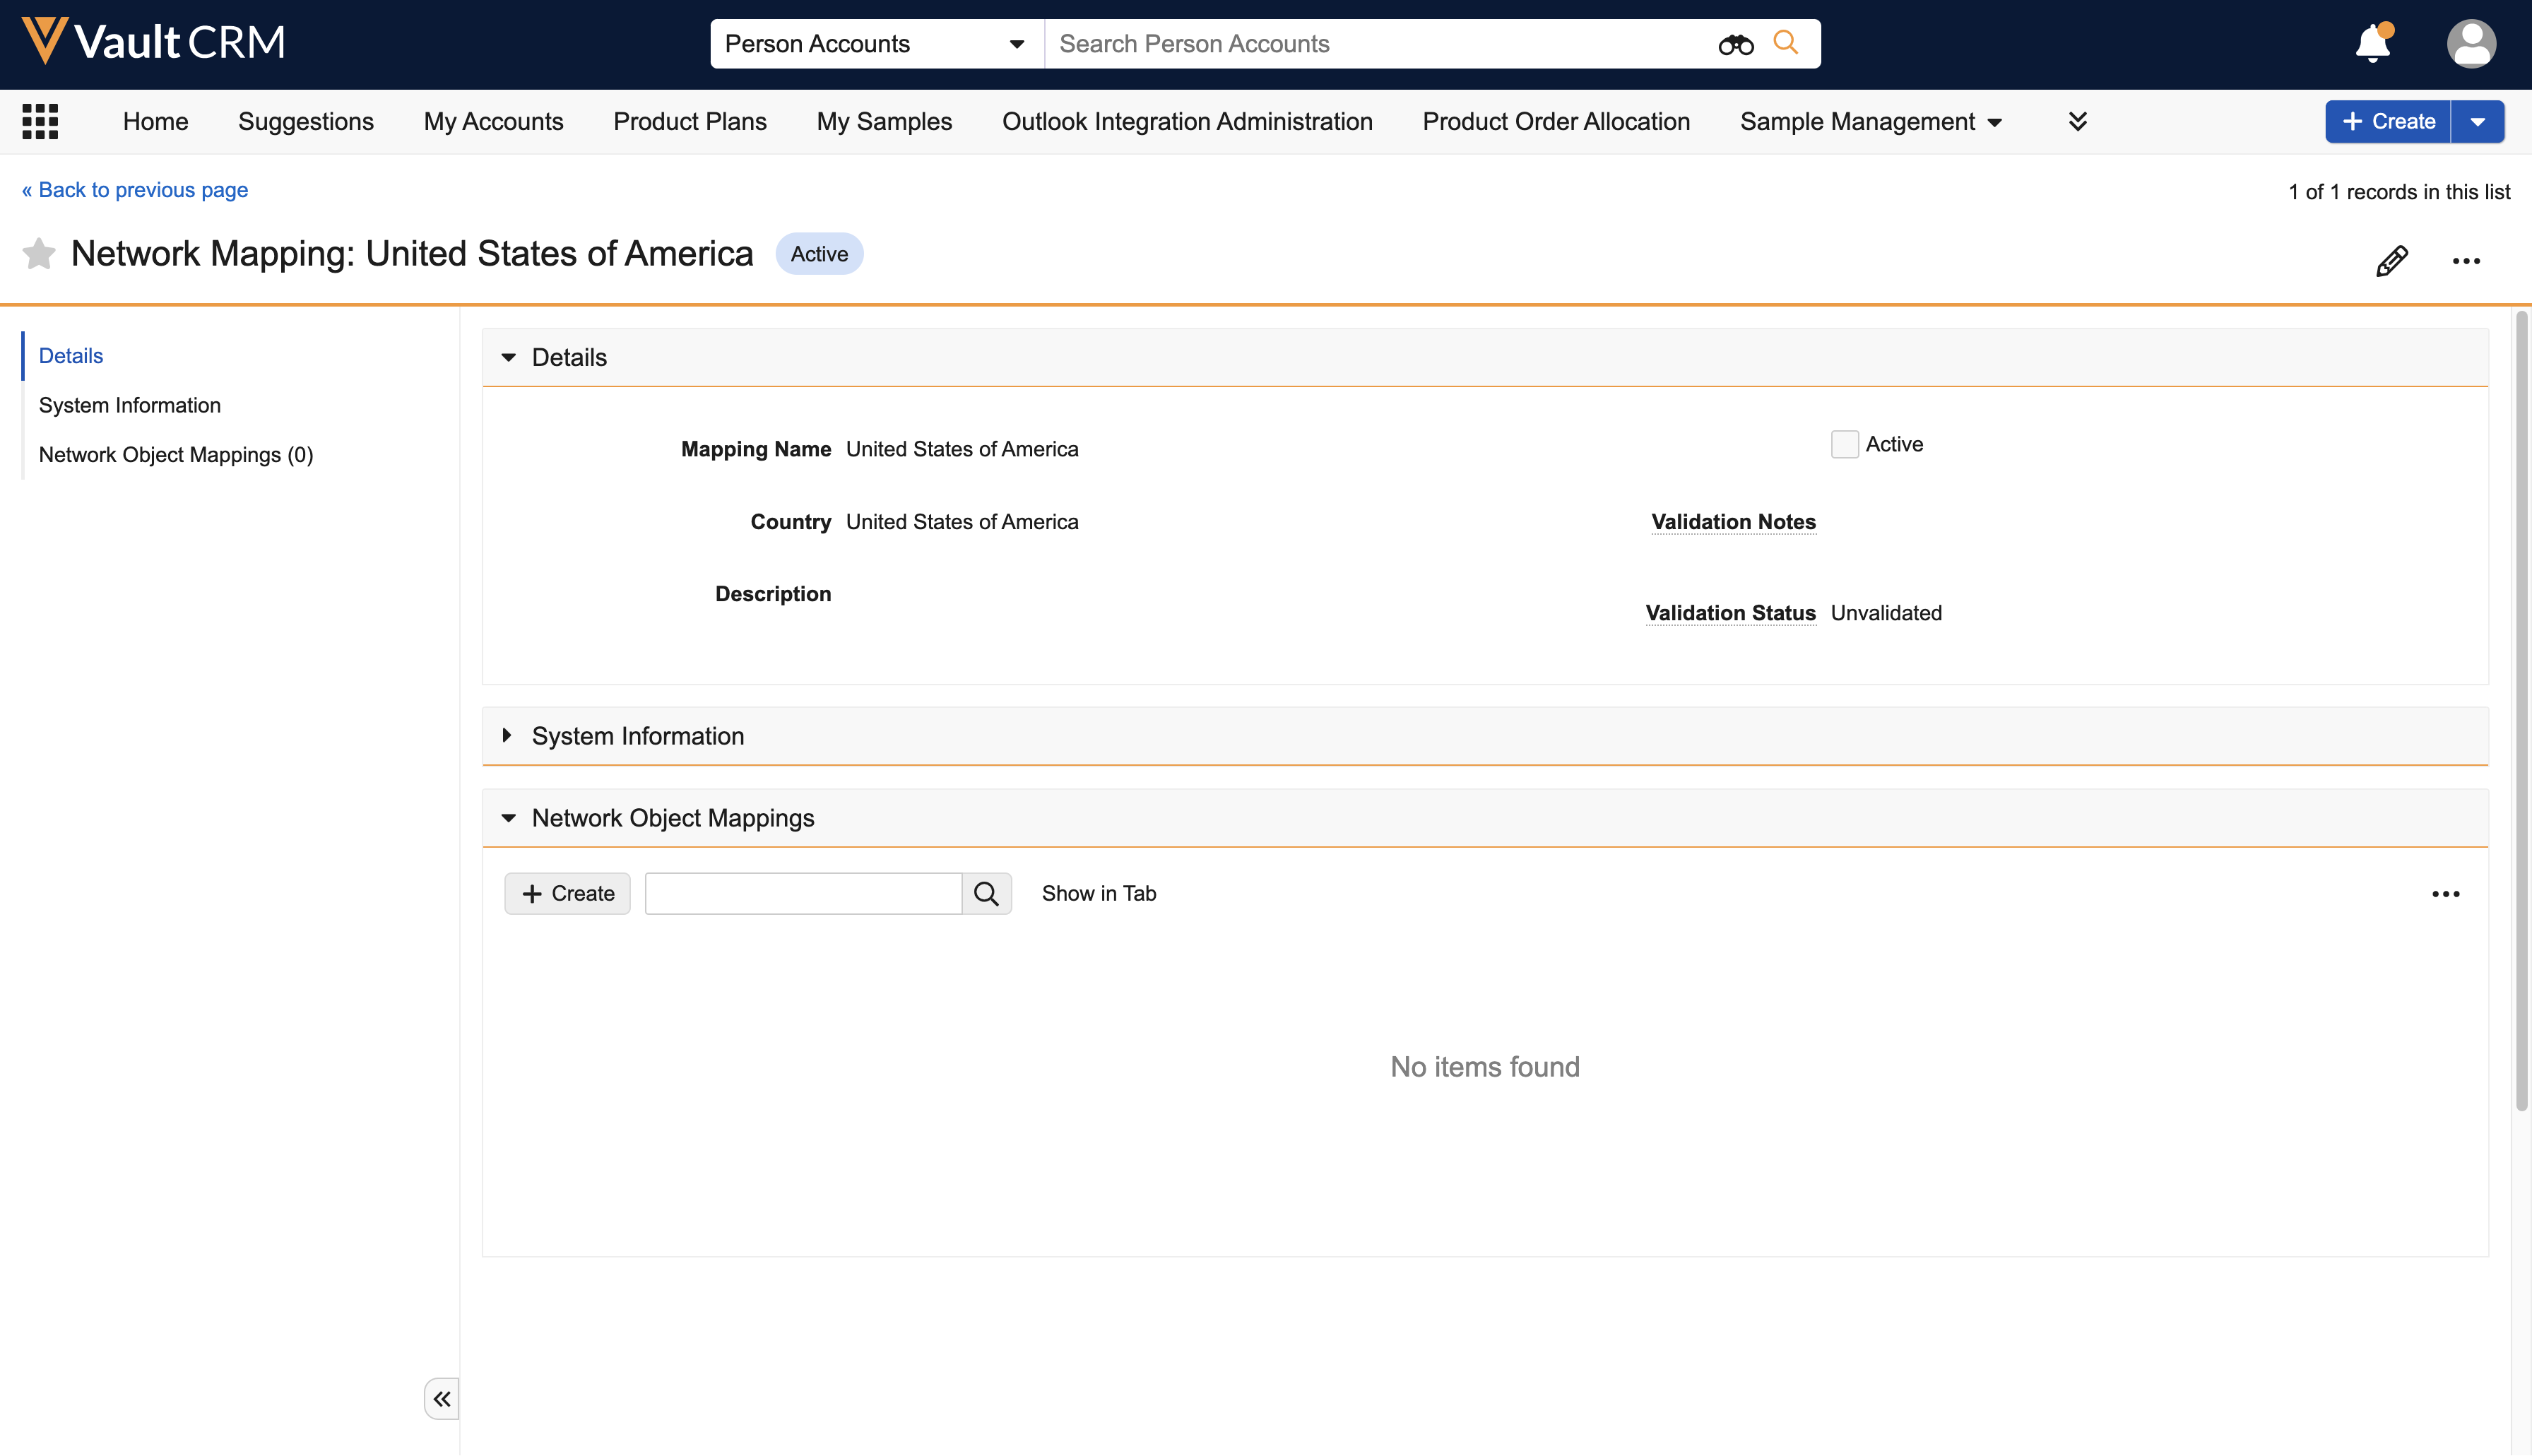Open the Product Plans tab
Viewport: 2532px width, 1456px height.
[x=689, y=122]
